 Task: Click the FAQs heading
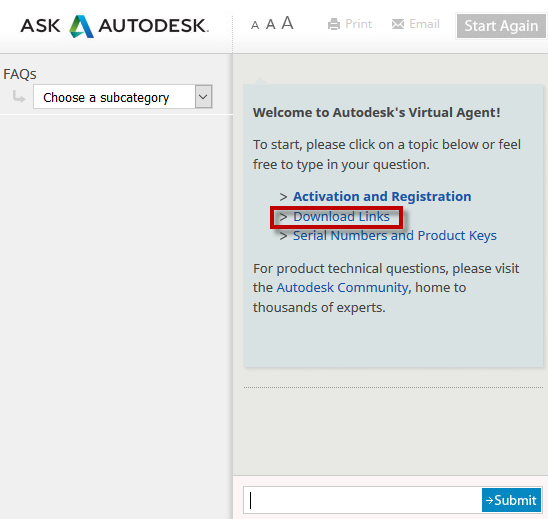point(20,74)
